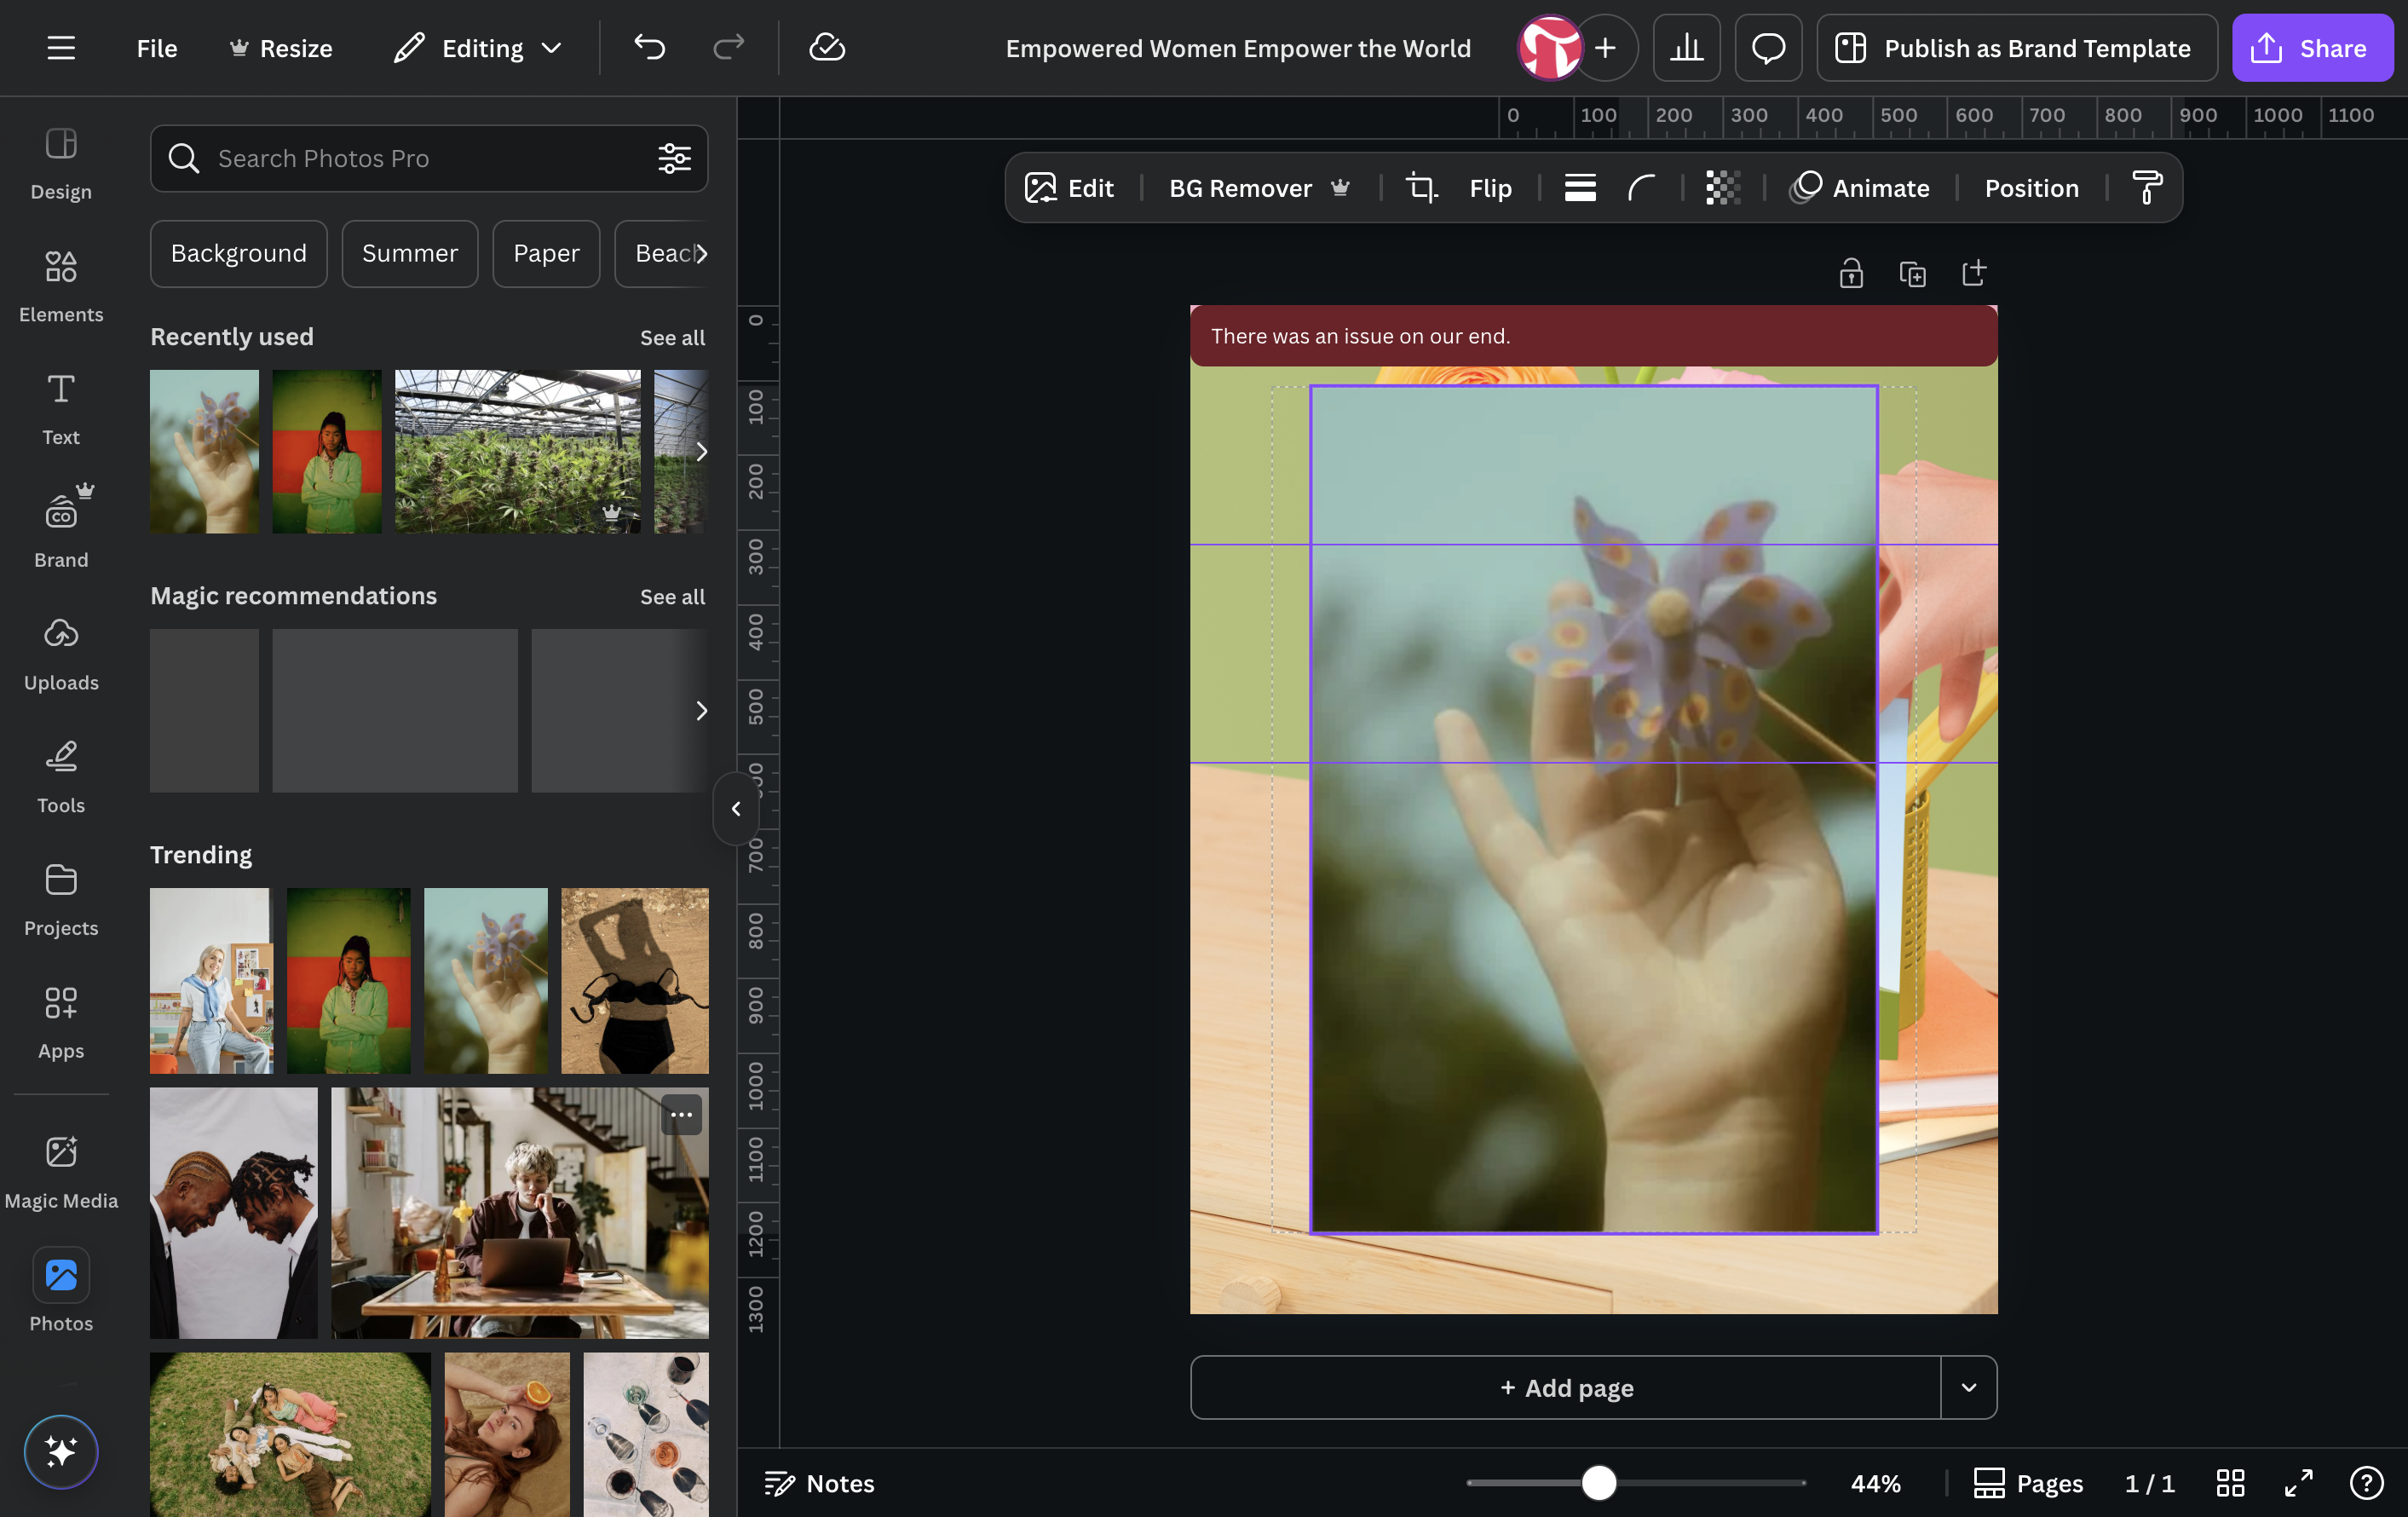Click Publish as Brand Template
Screen dimensions: 2408x1517
(2017, 48)
